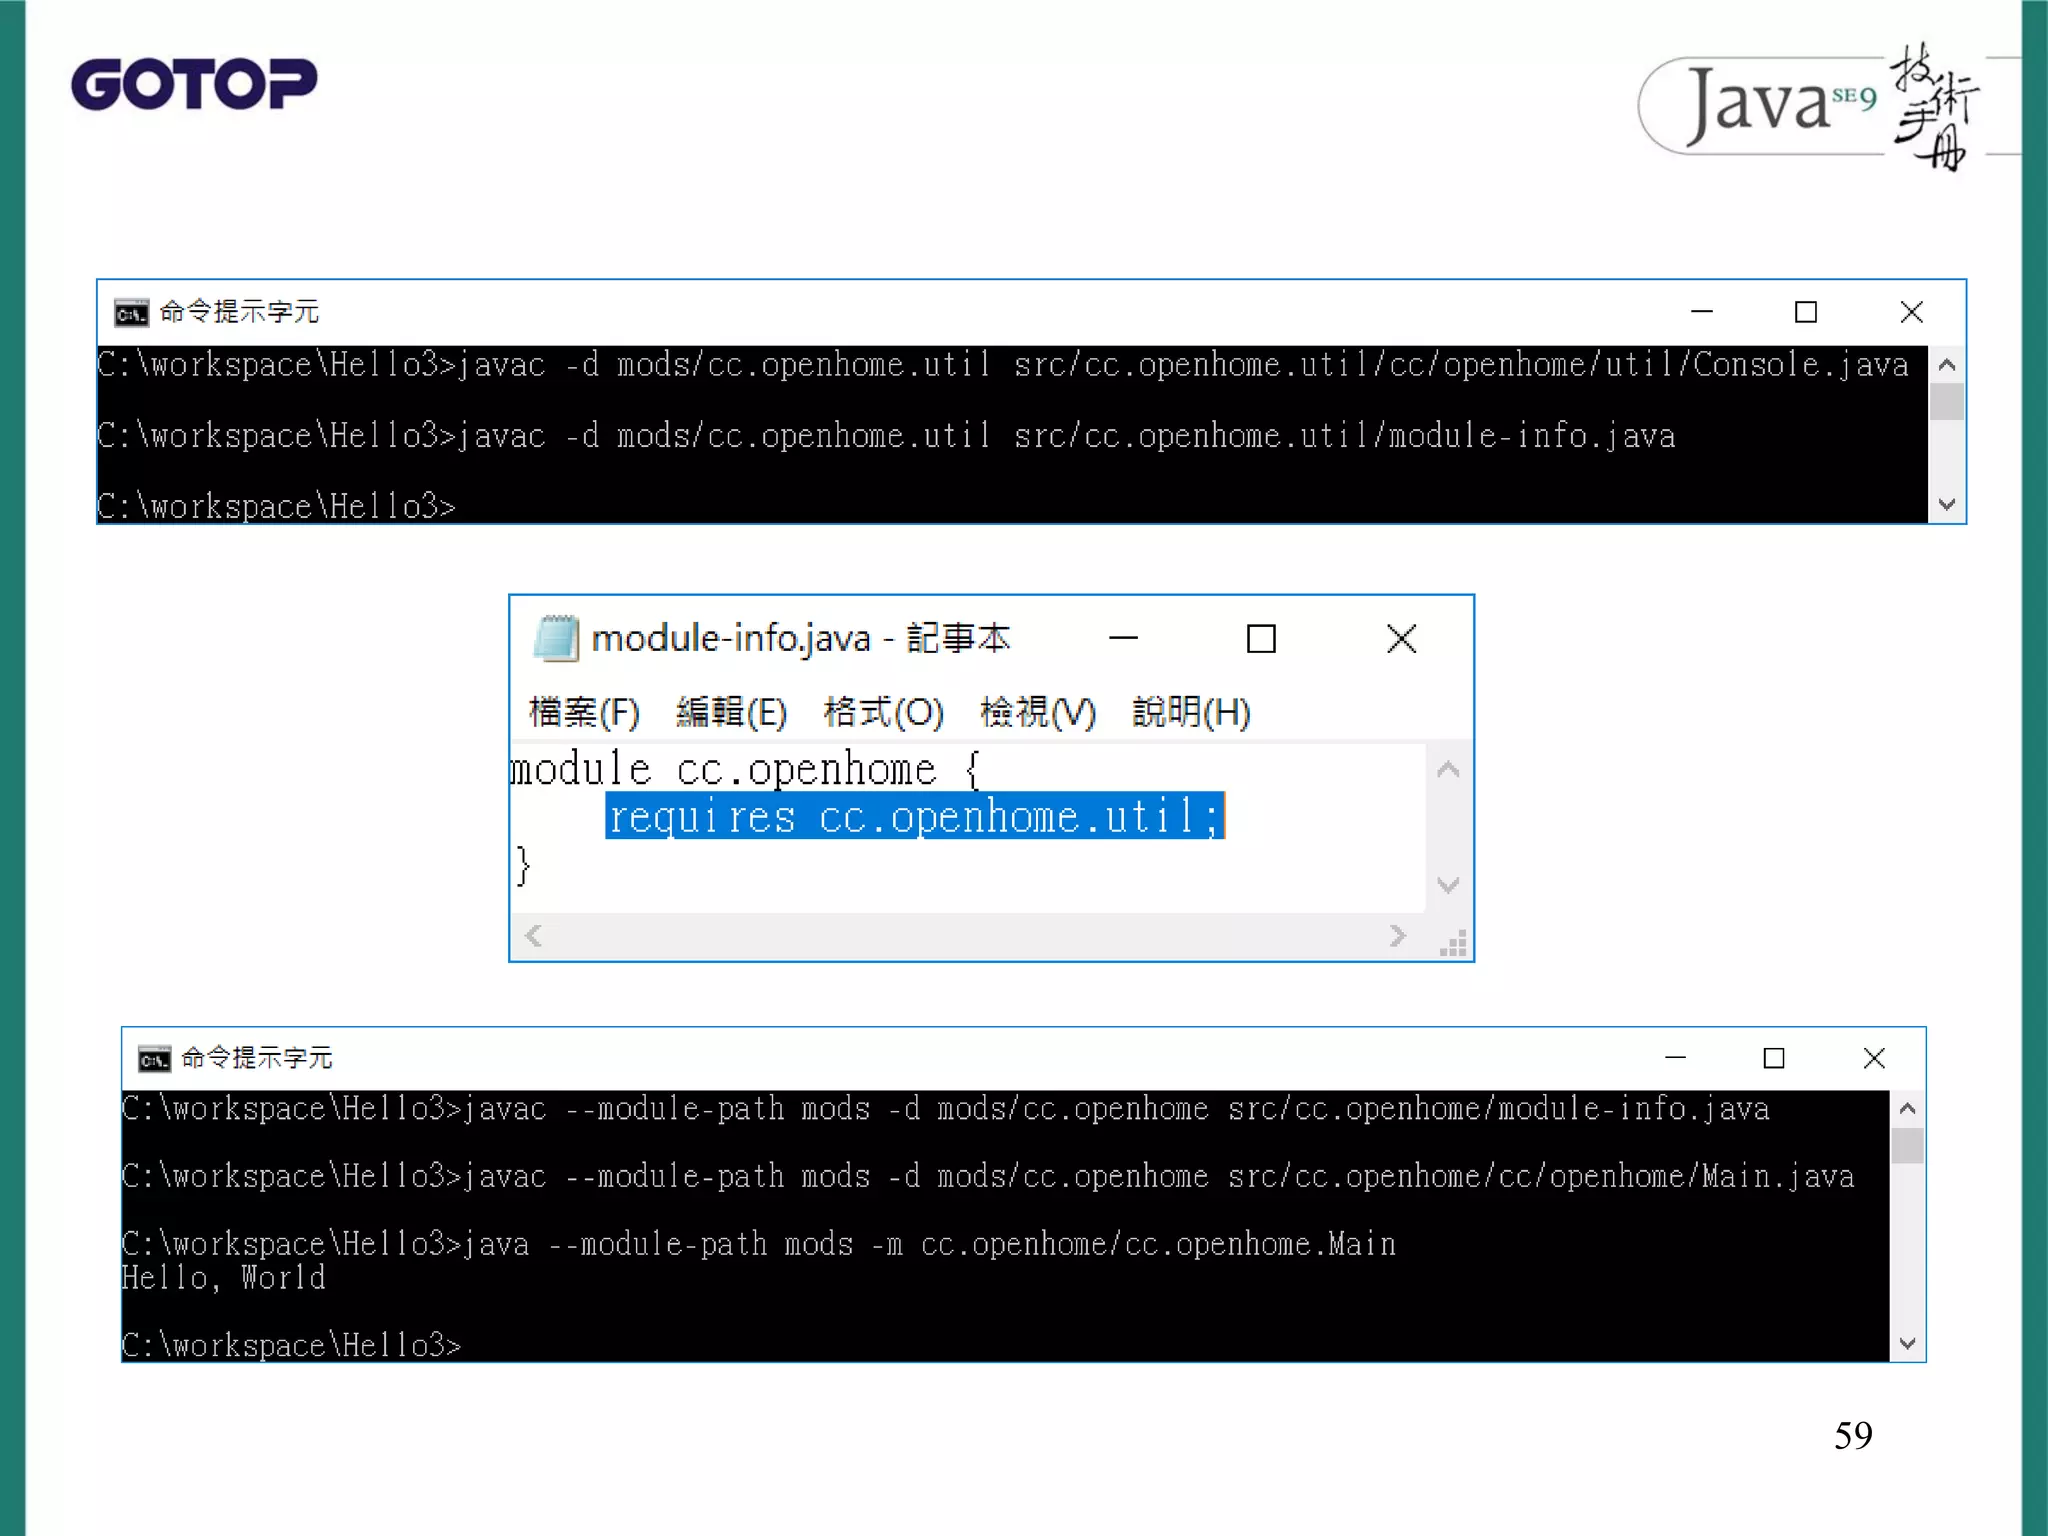Open the 格式(O) menu in Notepad

[883, 712]
